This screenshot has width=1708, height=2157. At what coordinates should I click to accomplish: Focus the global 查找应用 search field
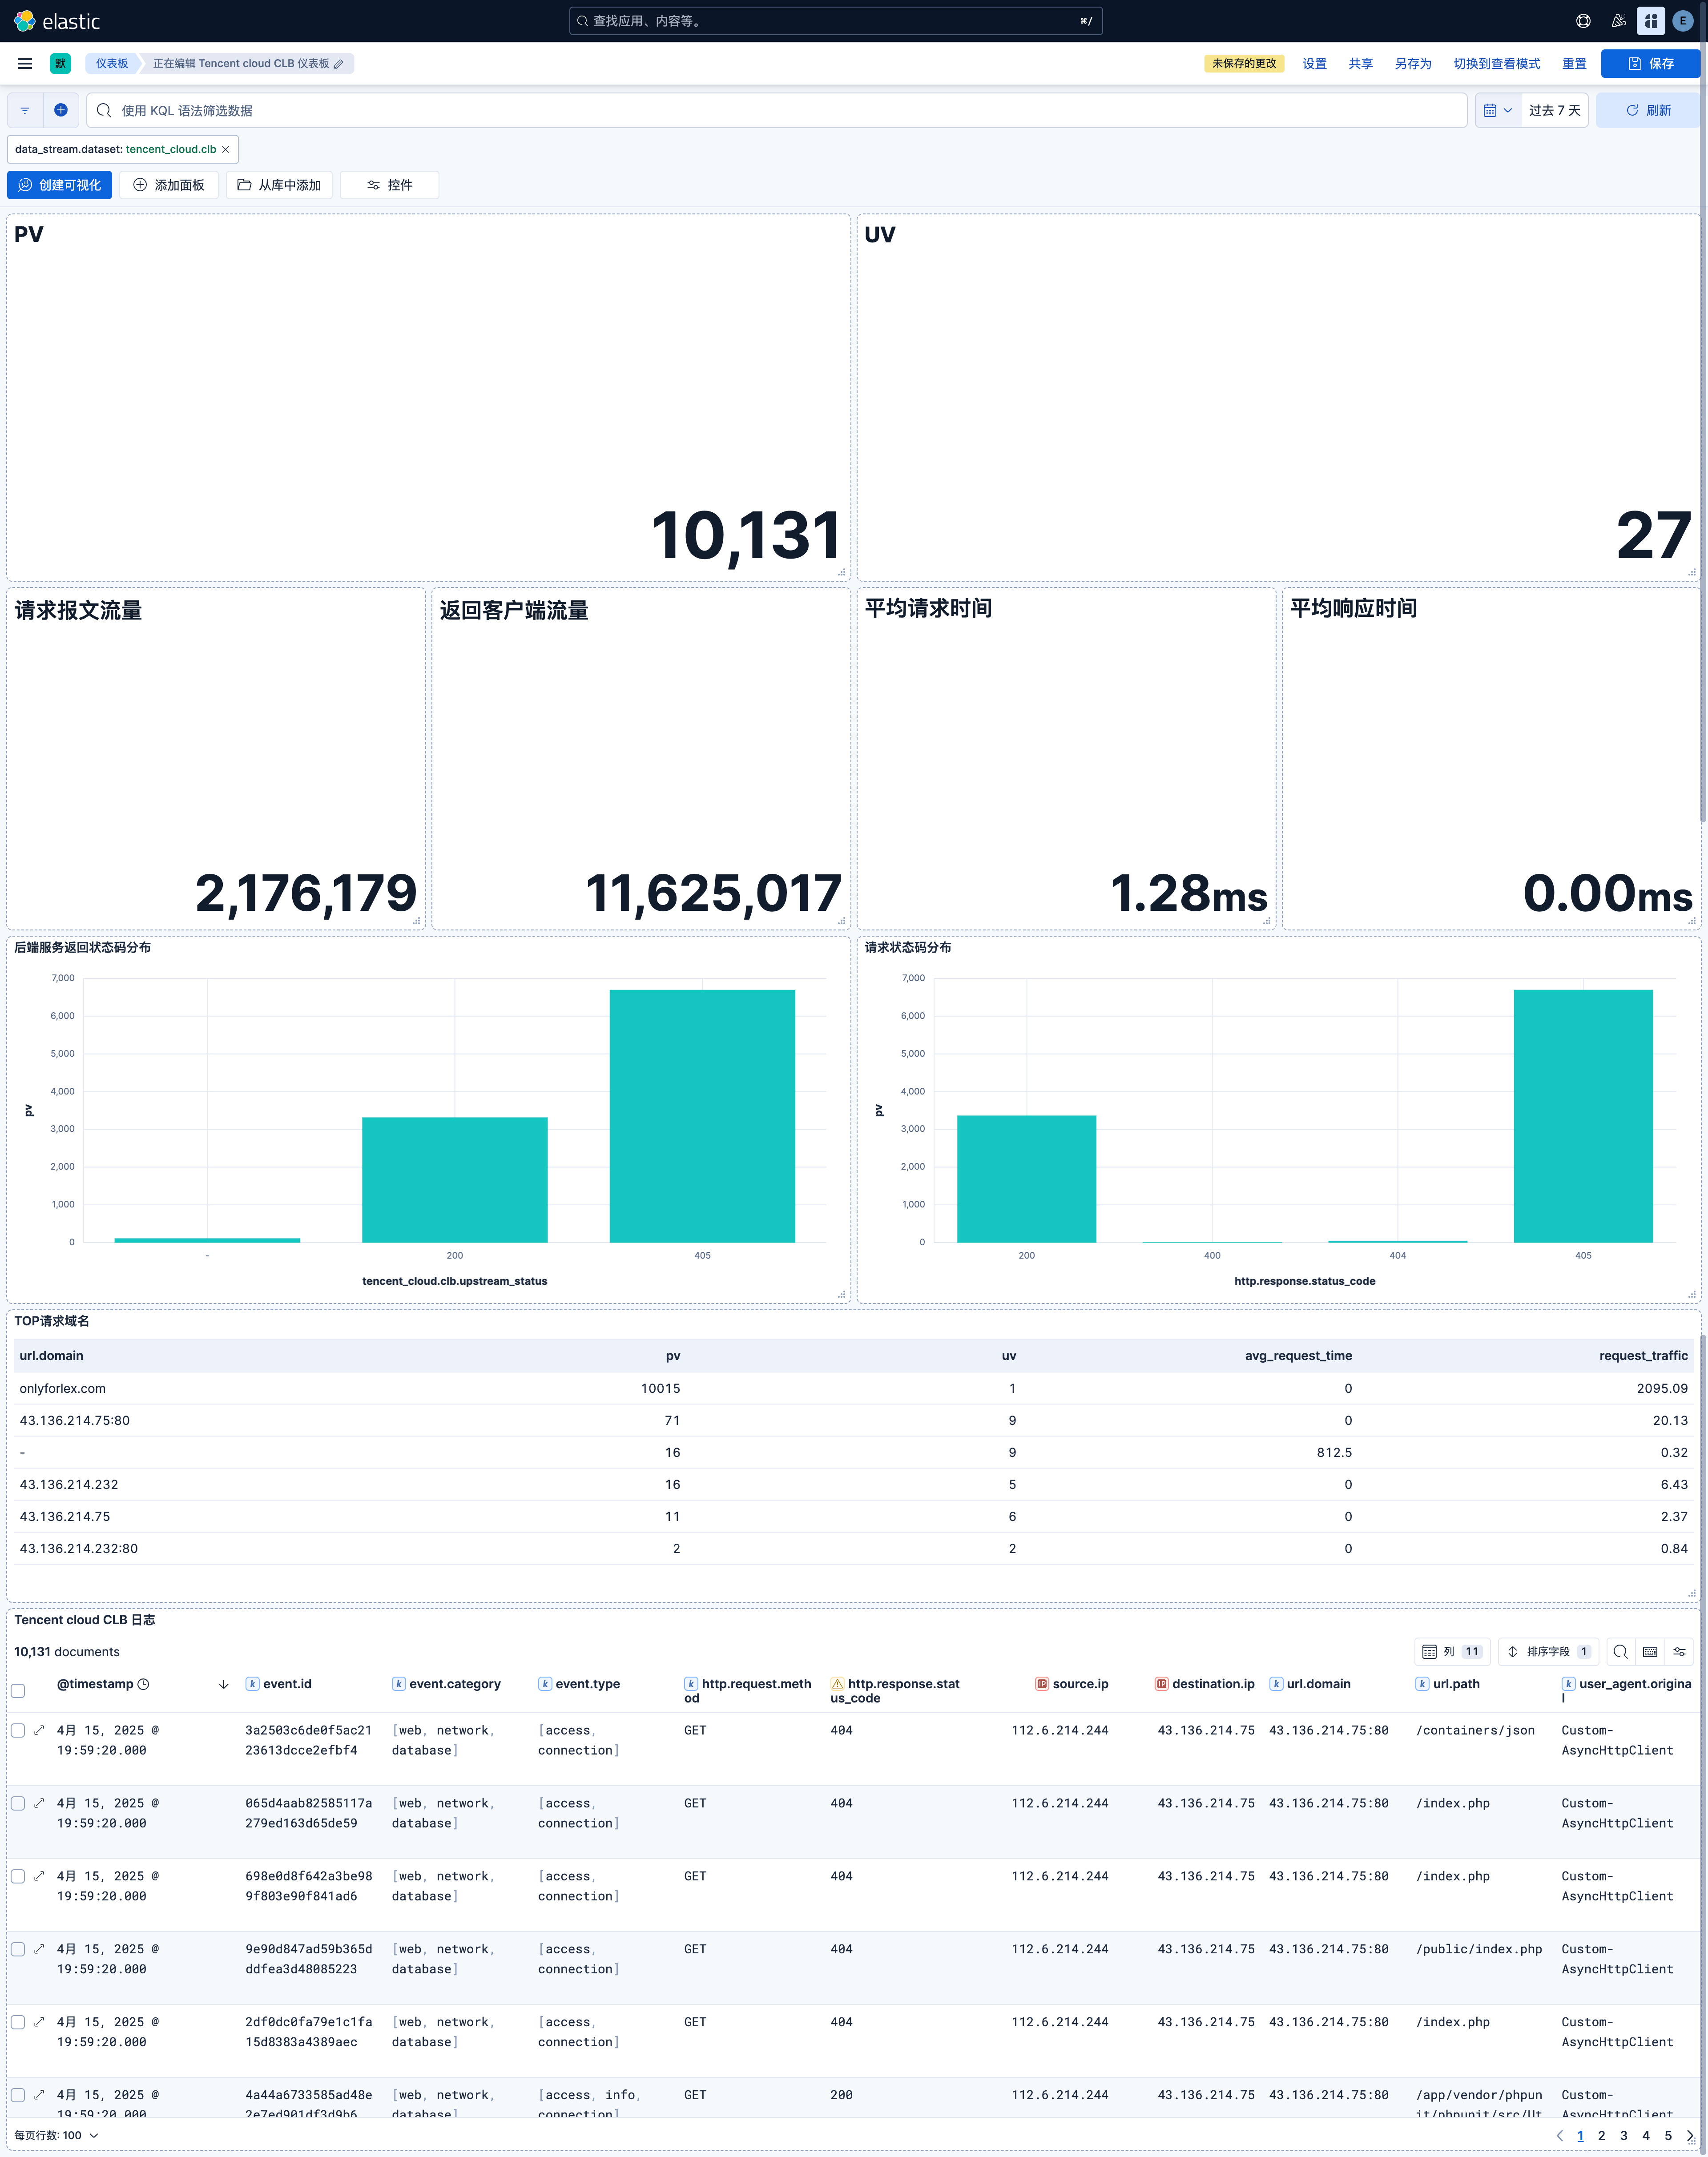tap(836, 21)
